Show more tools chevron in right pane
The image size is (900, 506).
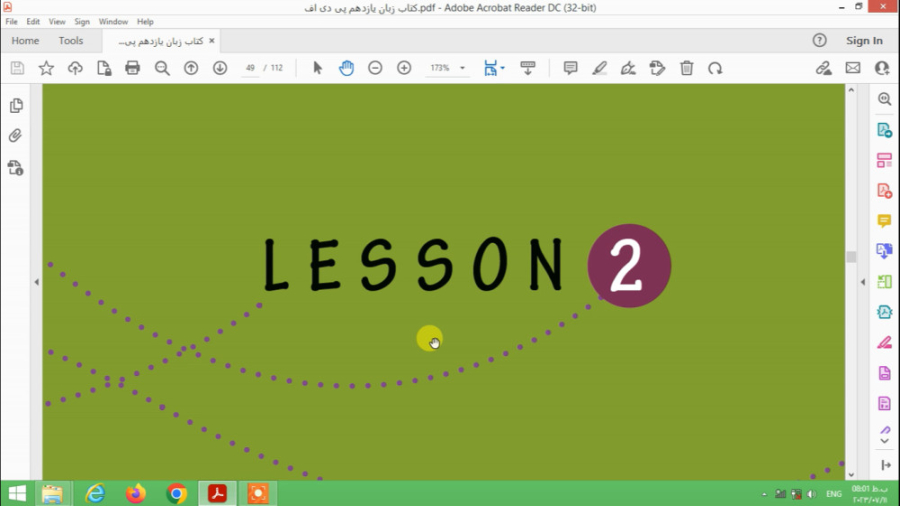885,441
